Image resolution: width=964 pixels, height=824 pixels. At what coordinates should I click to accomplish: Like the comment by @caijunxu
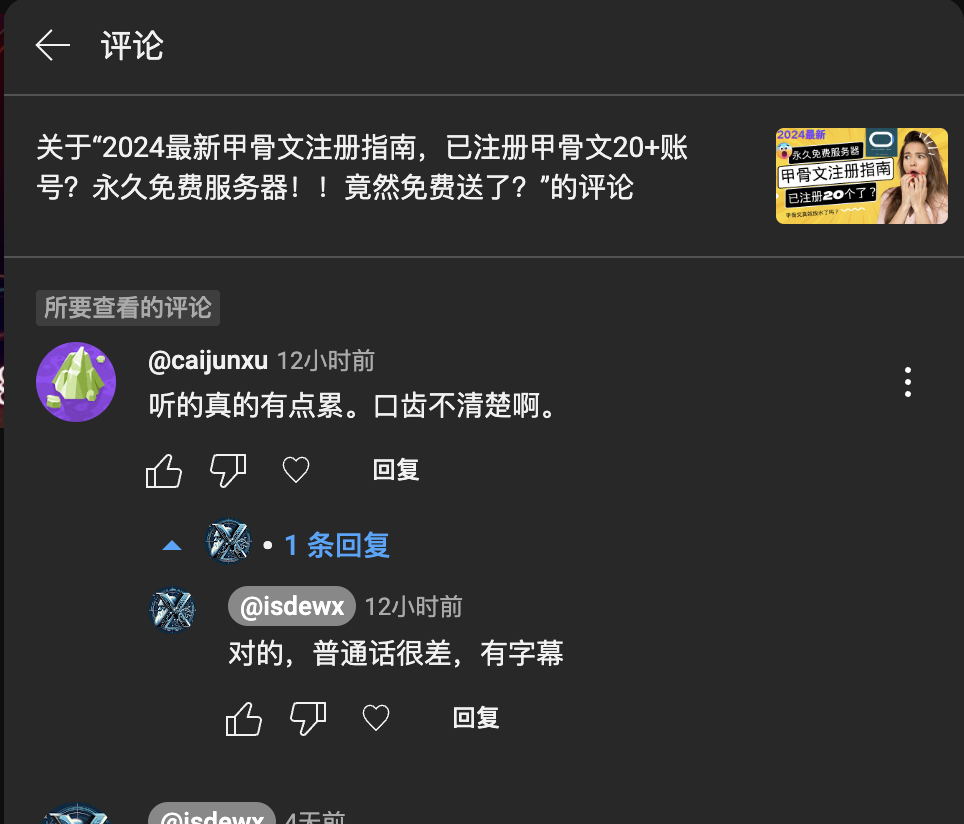[164, 470]
